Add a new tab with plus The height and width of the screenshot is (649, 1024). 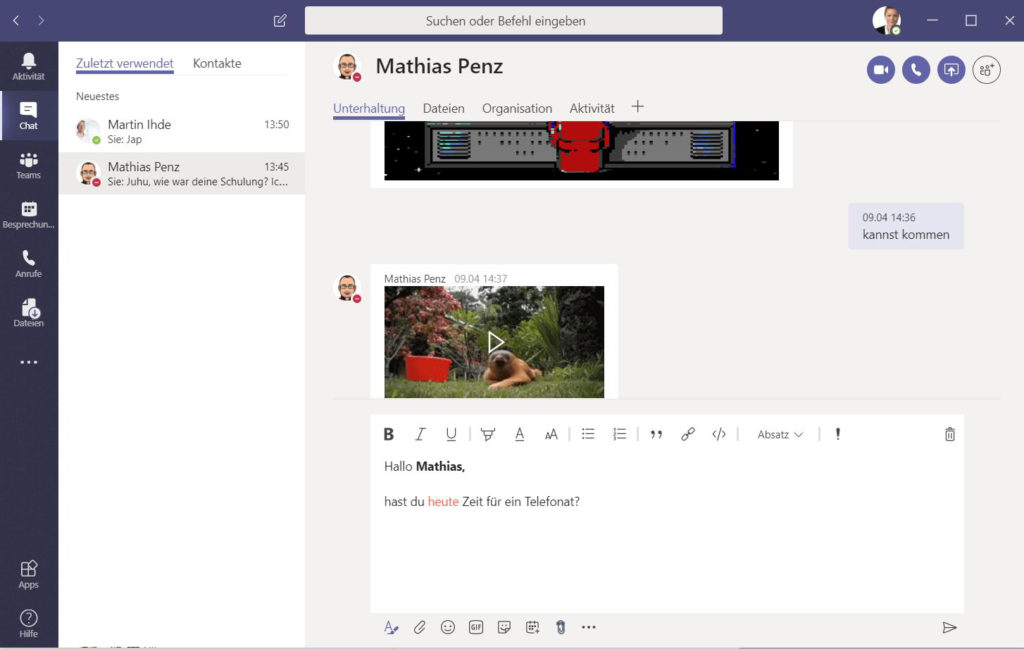coord(638,106)
